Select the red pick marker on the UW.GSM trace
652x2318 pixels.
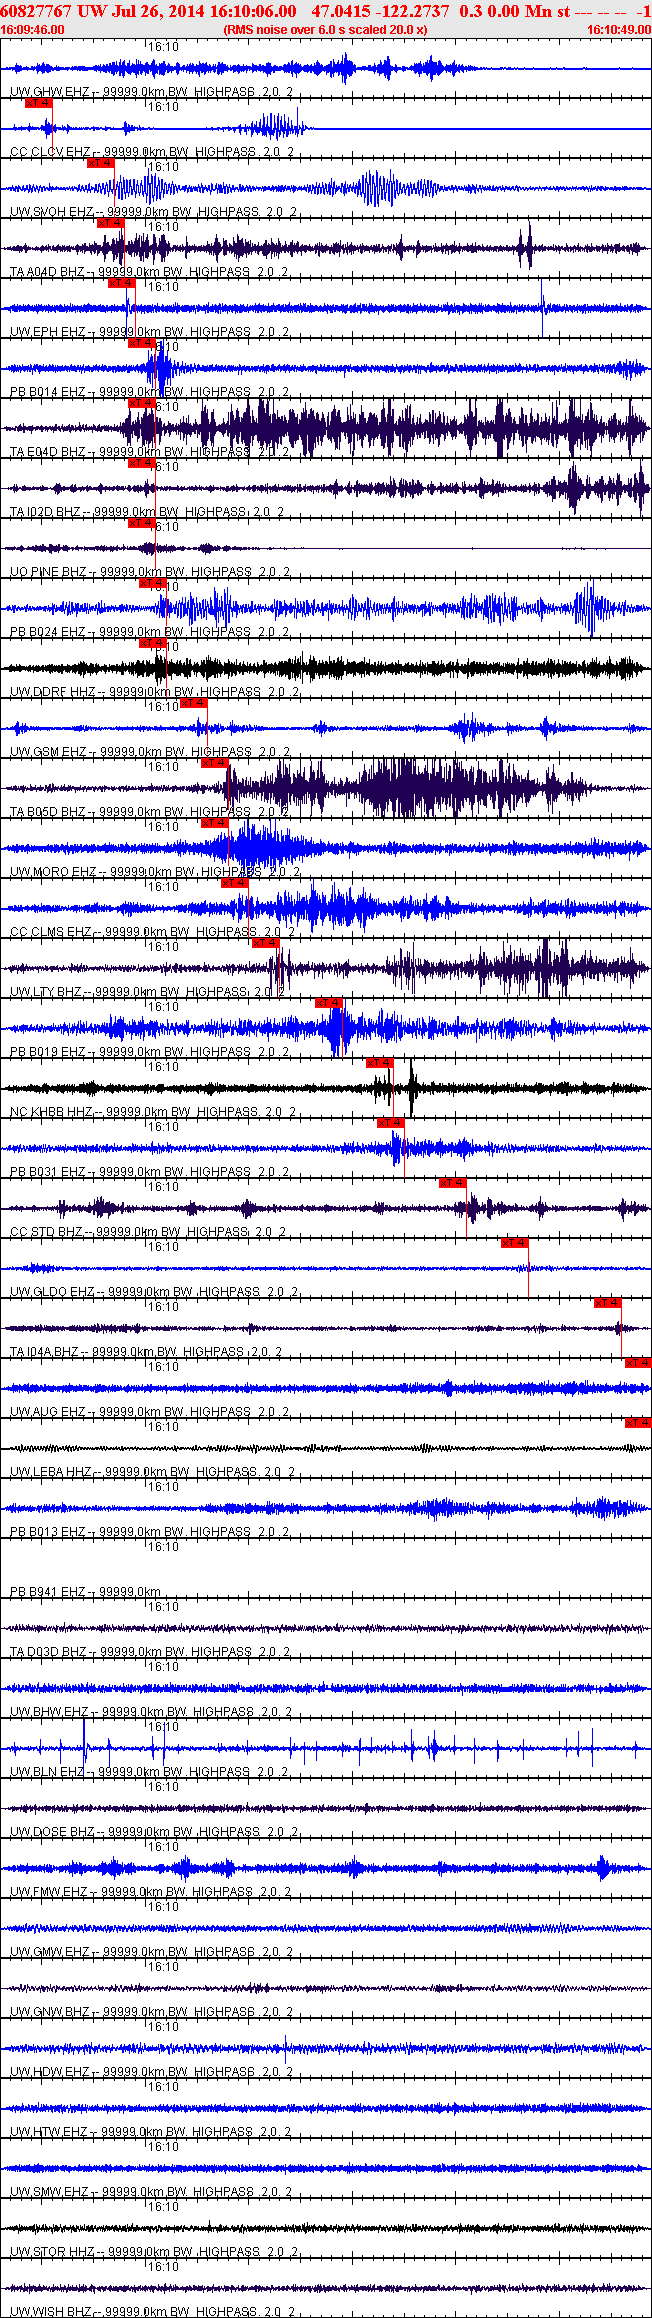(x=194, y=703)
